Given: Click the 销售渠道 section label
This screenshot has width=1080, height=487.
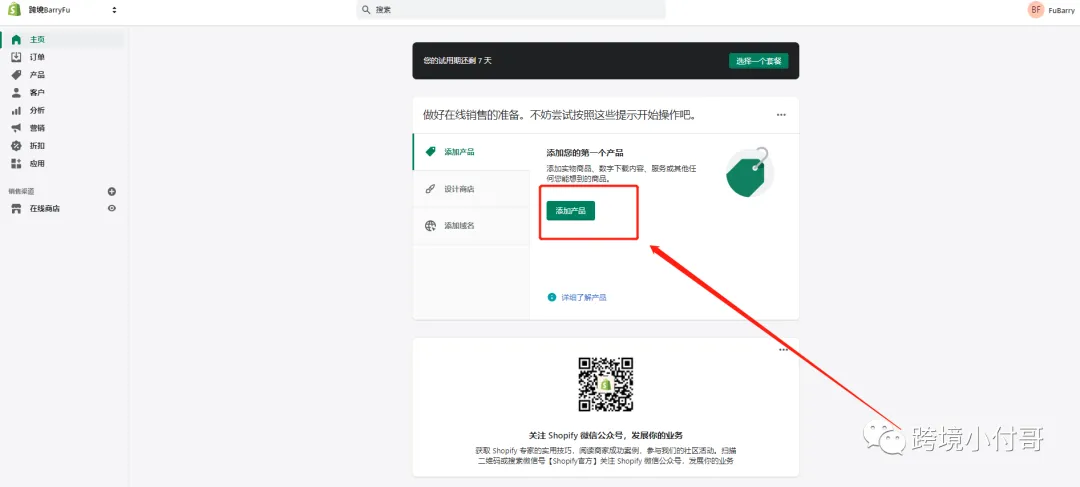Looking at the screenshot, I should pyautogui.click(x=21, y=191).
